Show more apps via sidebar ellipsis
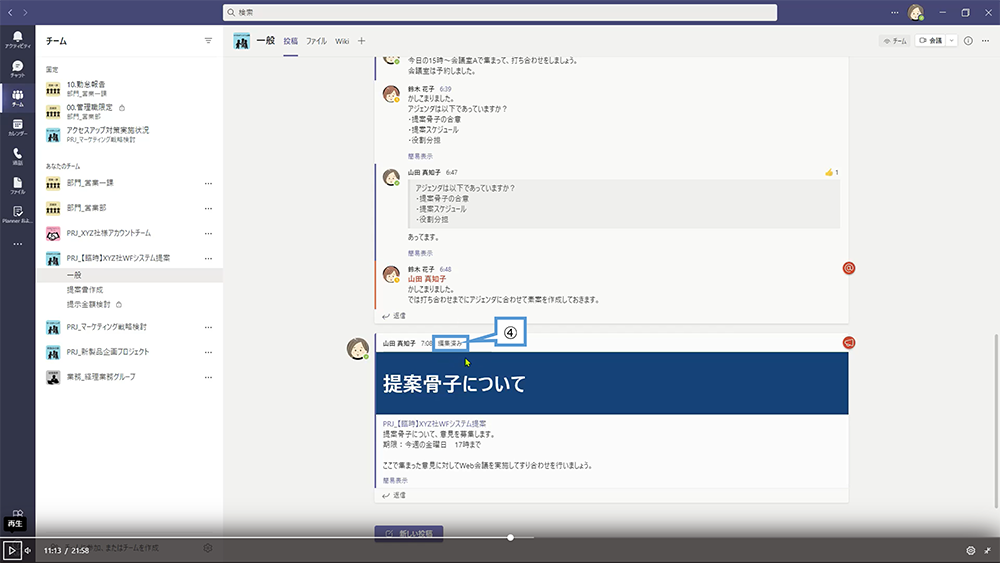1000x563 pixels. (x=17, y=244)
